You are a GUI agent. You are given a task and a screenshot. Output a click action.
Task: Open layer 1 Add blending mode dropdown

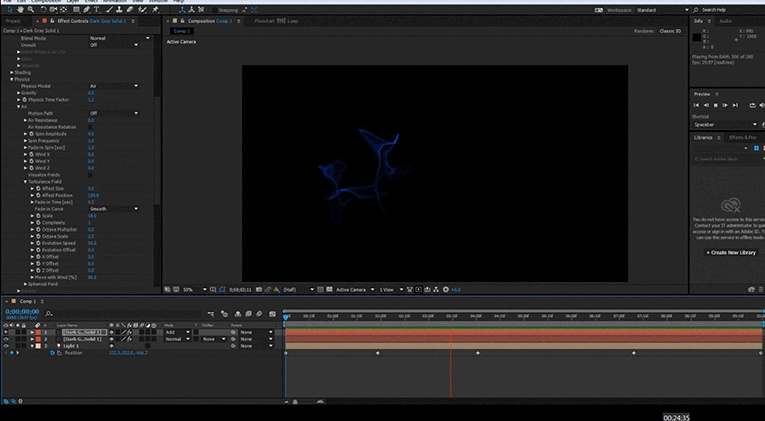pyautogui.click(x=177, y=332)
